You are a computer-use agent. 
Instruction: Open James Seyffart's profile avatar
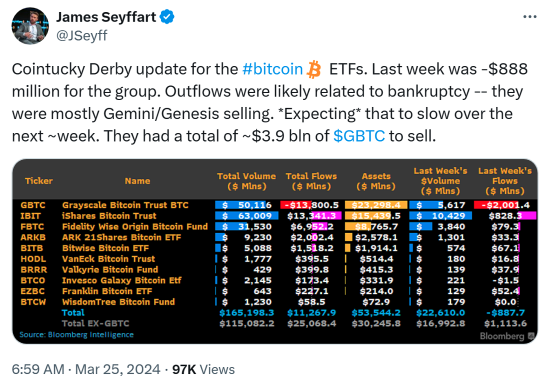[x=30, y=26]
